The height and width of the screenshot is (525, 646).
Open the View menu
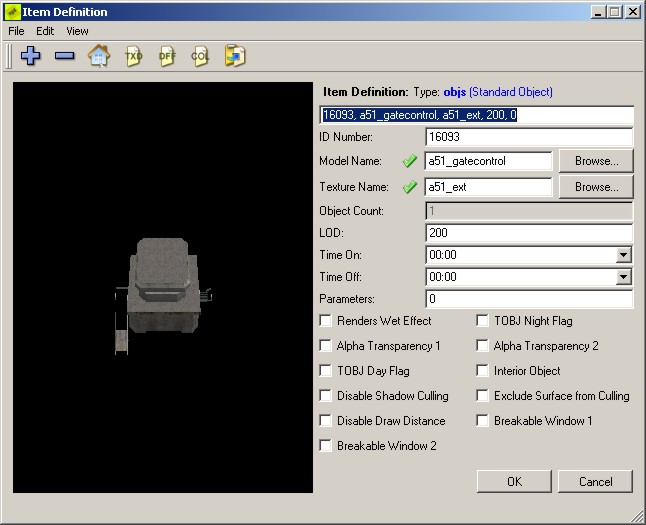pyautogui.click(x=77, y=31)
